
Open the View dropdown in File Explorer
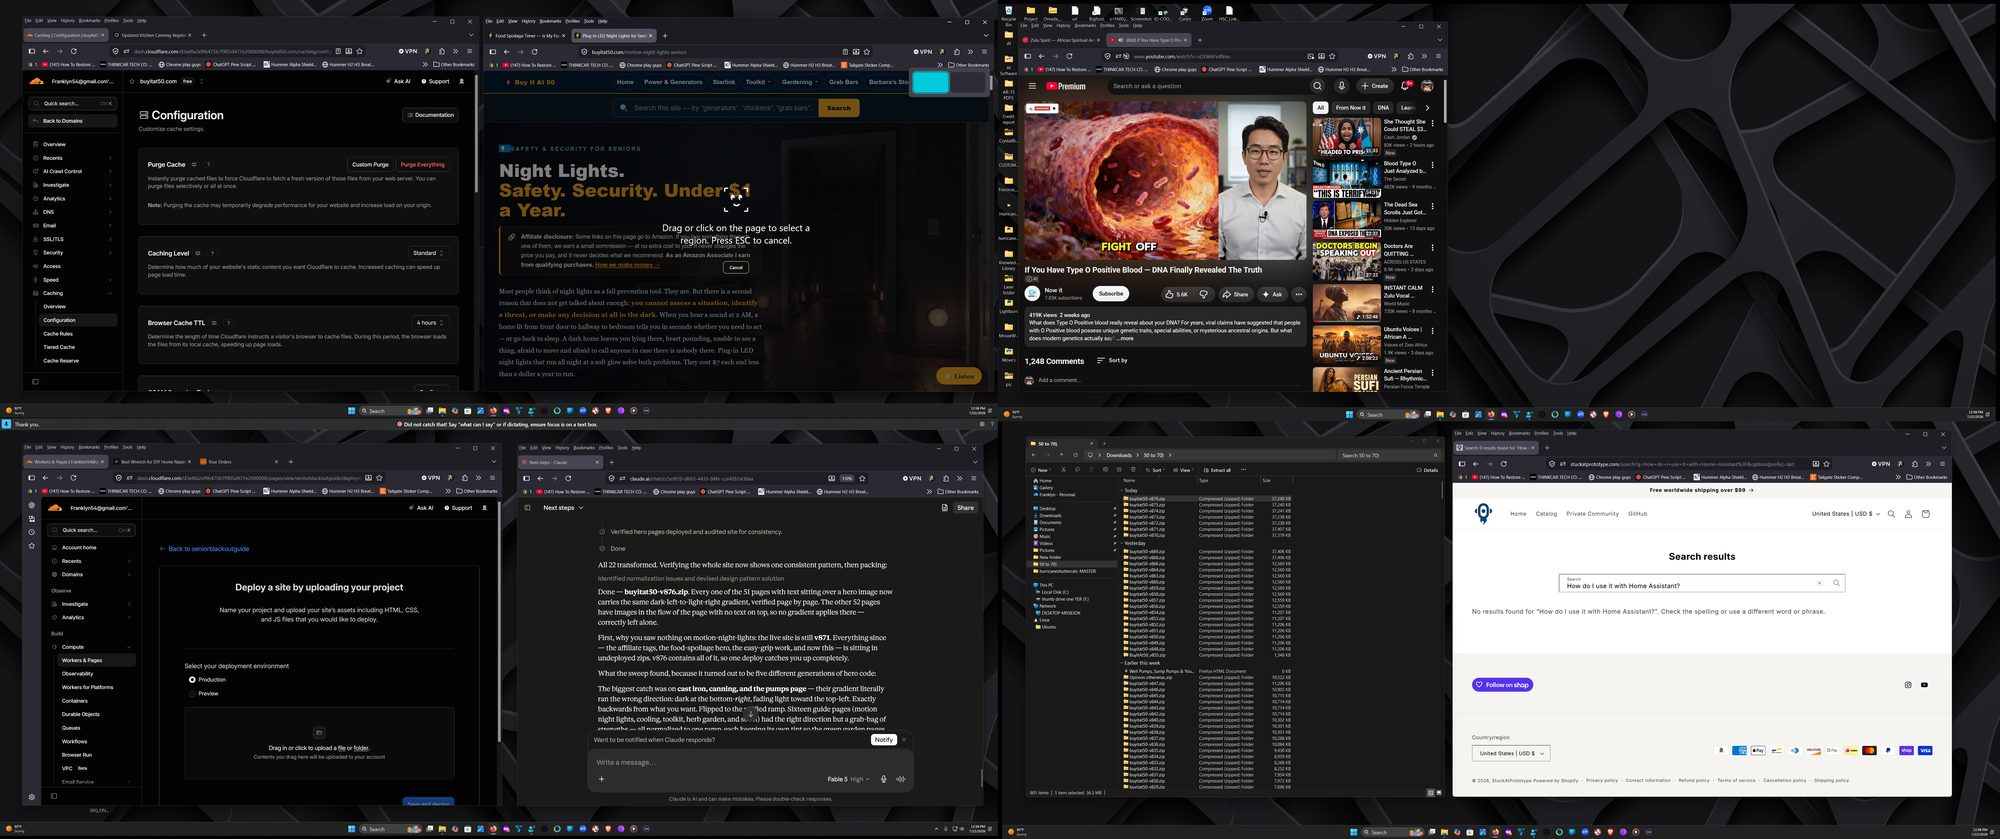click(1184, 470)
